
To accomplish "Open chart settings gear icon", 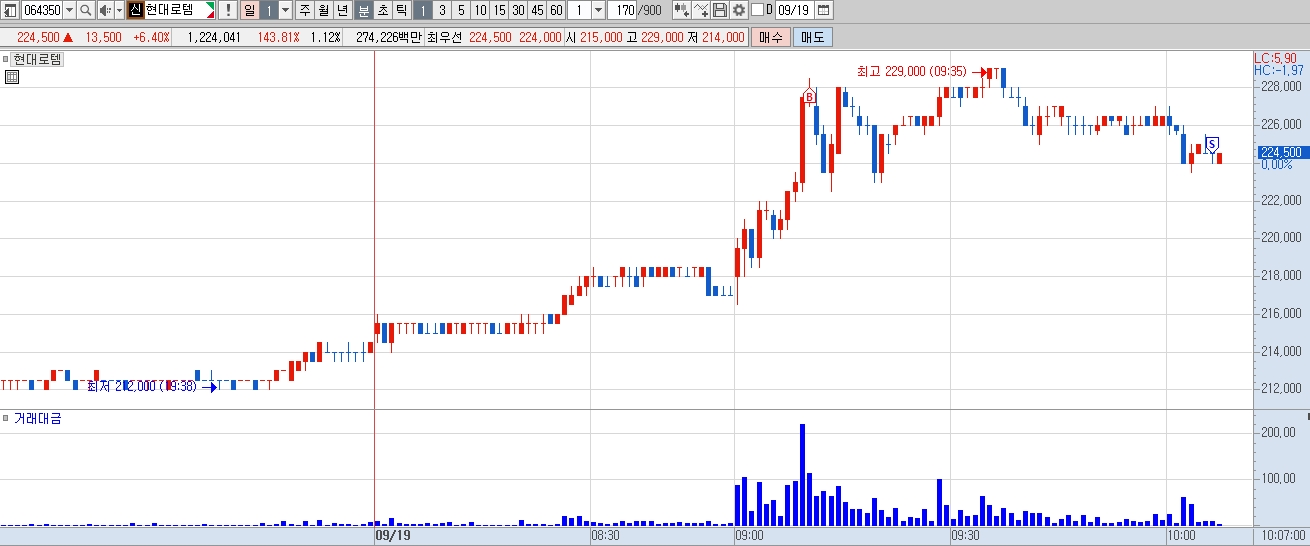I will point(739,10).
